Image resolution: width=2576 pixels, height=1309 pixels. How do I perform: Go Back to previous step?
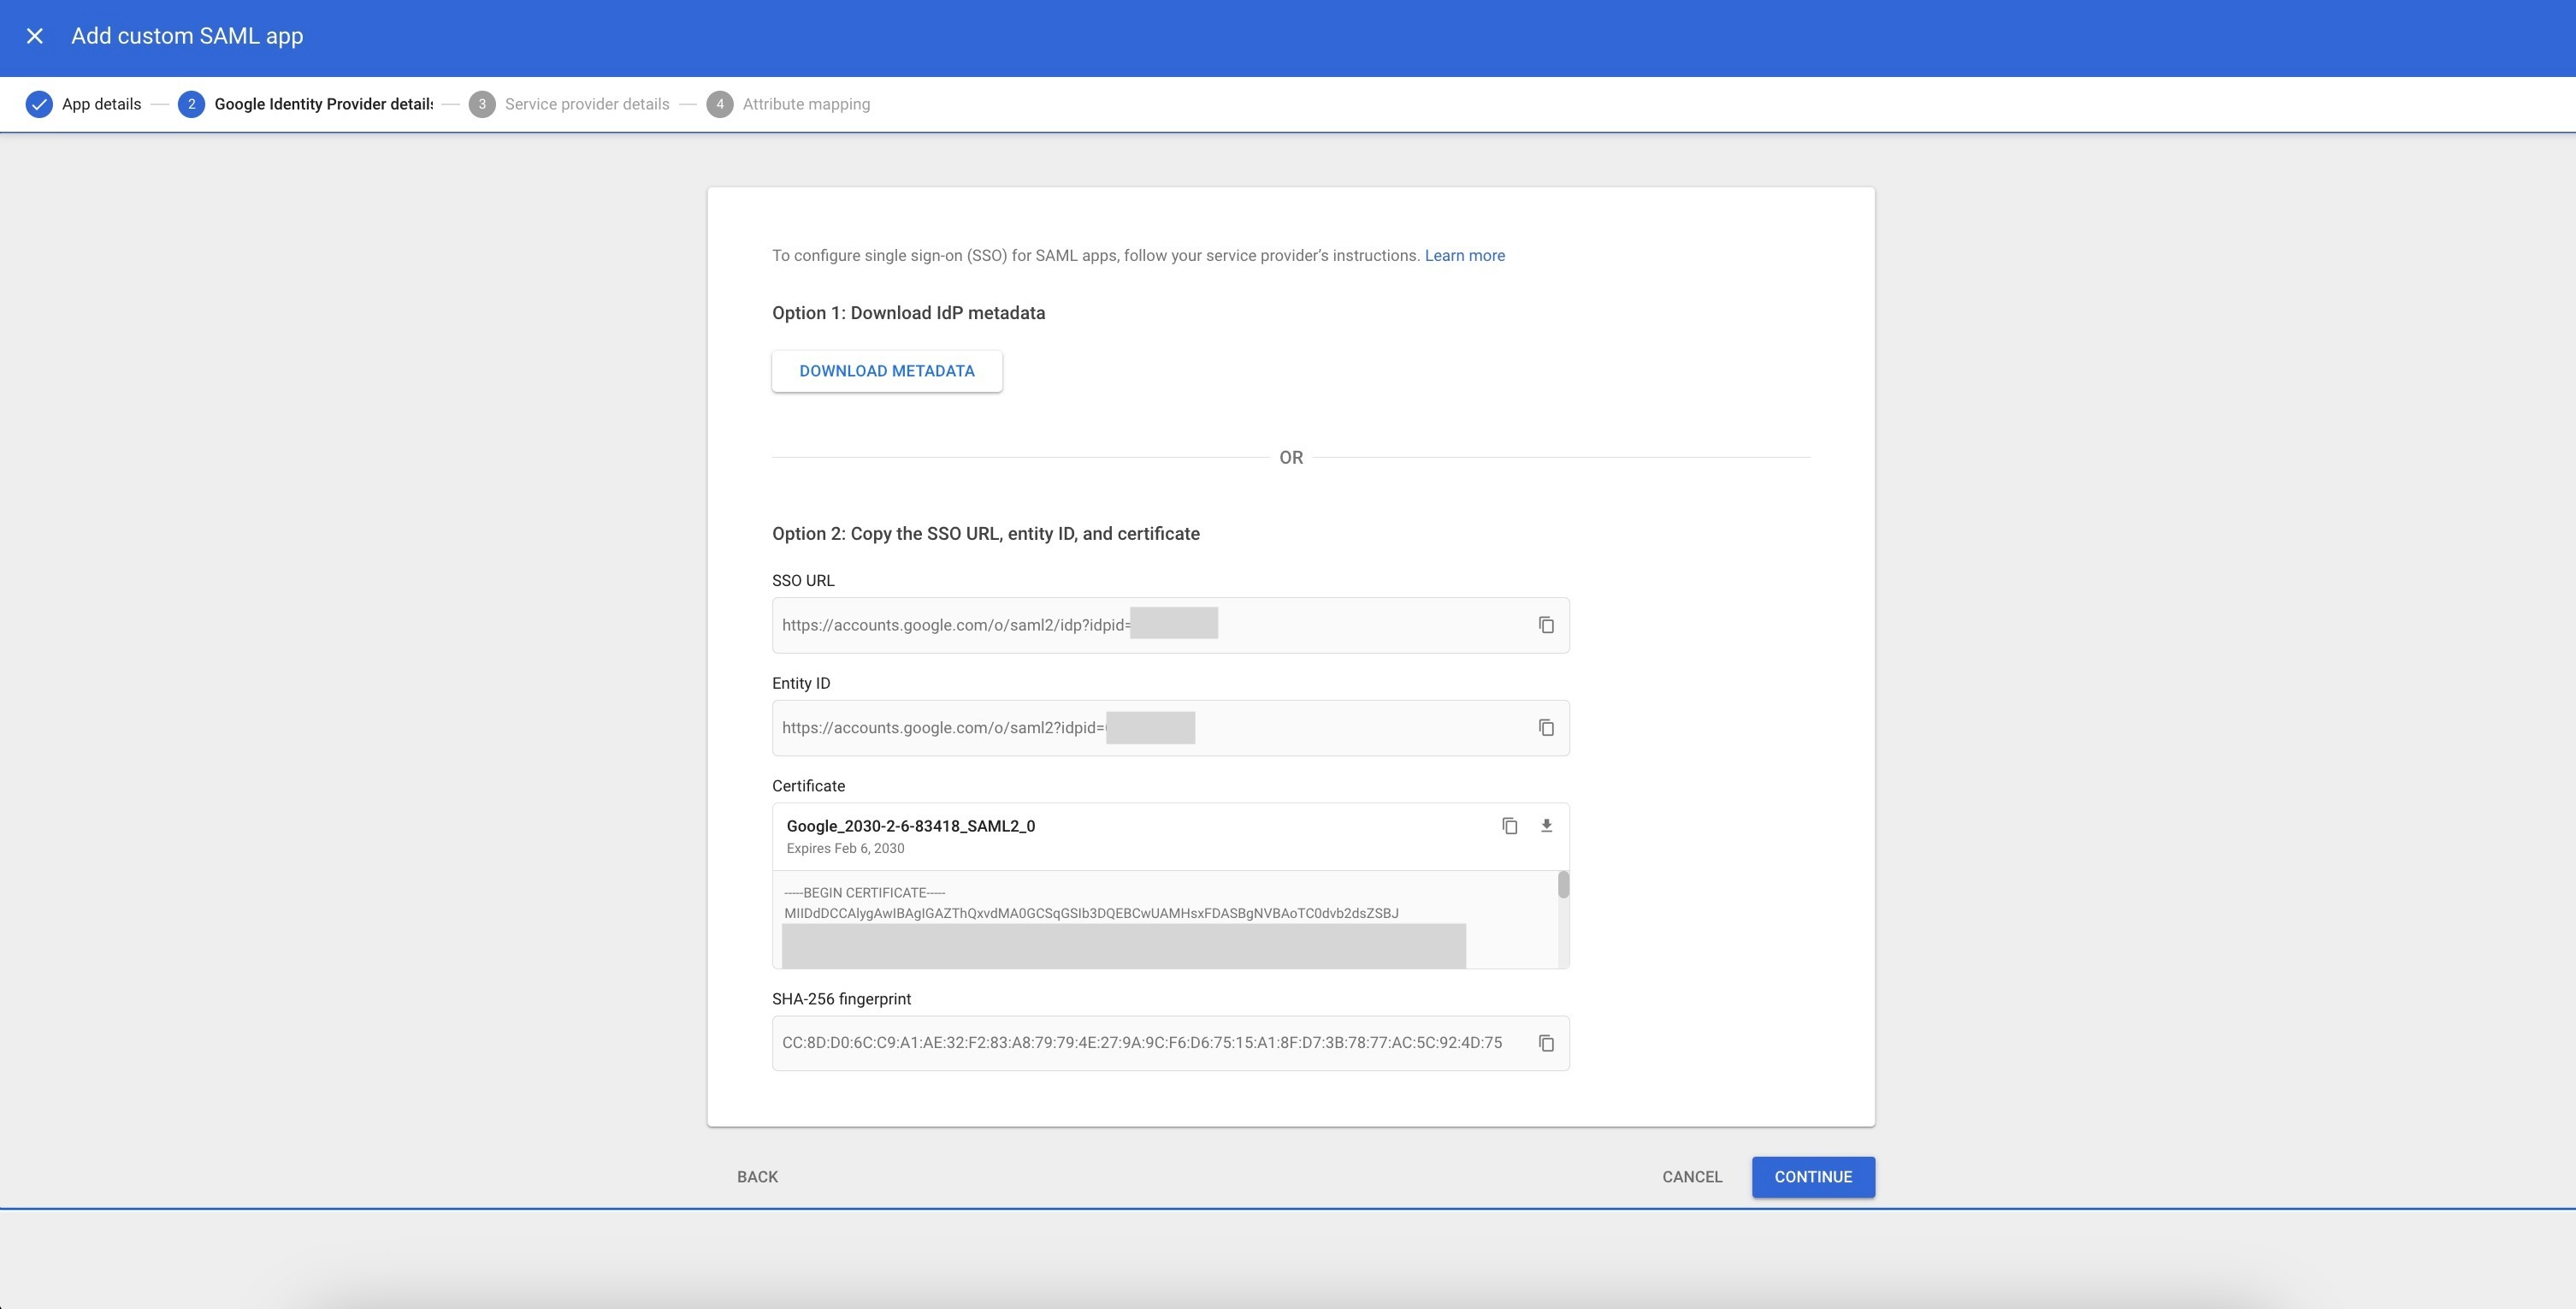click(x=757, y=1177)
